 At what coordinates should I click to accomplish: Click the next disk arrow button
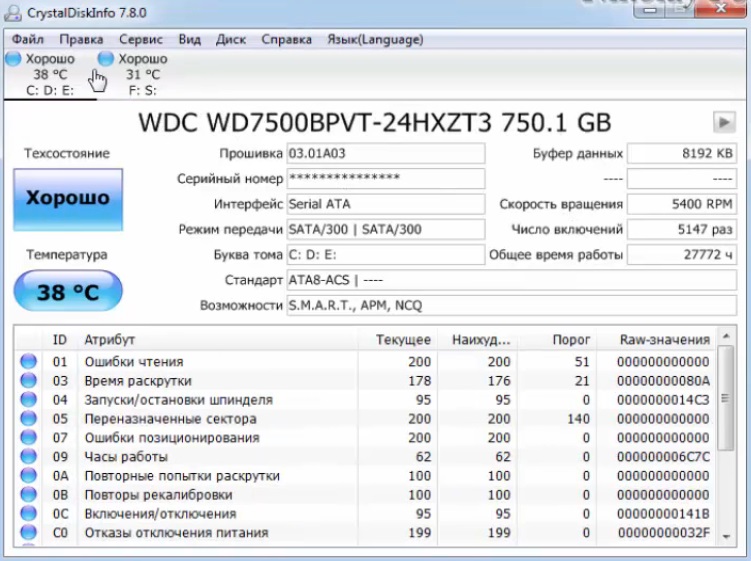(x=723, y=122)
